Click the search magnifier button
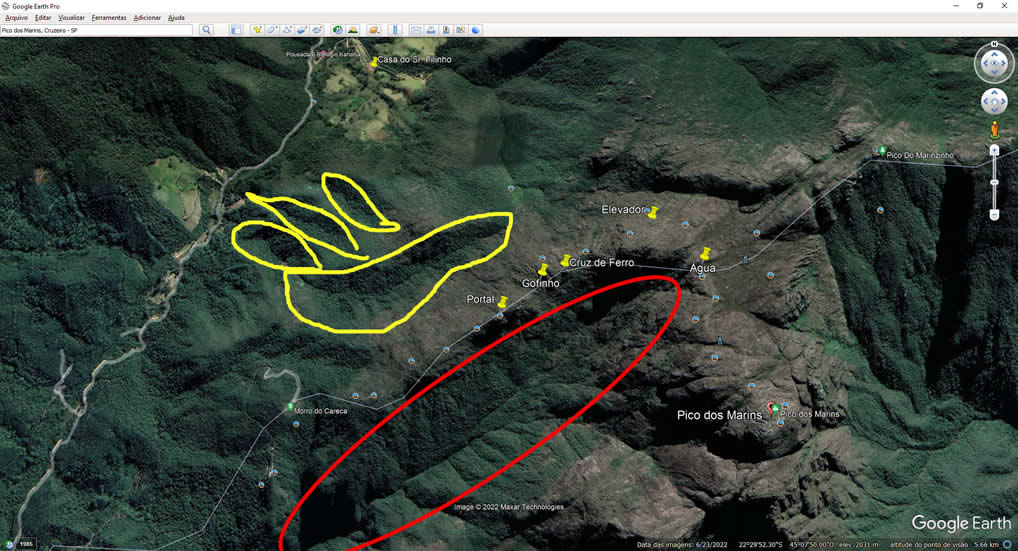This screenshot has height=551, width=1018. tap(206, 30)
